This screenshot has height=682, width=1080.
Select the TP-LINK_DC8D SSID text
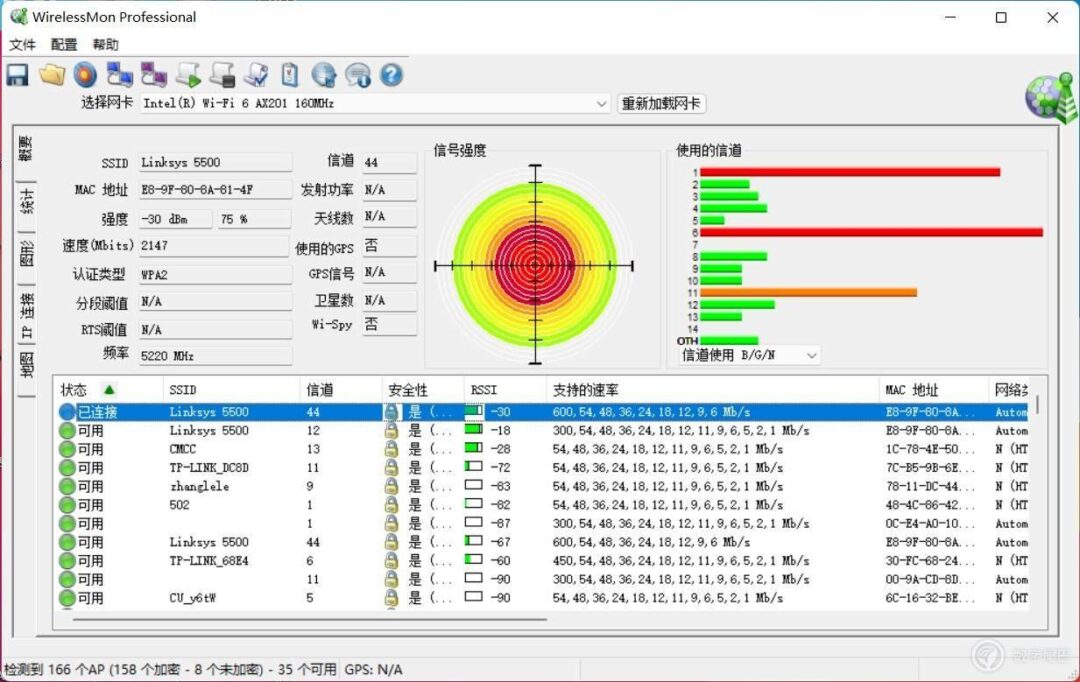(209, 468)
